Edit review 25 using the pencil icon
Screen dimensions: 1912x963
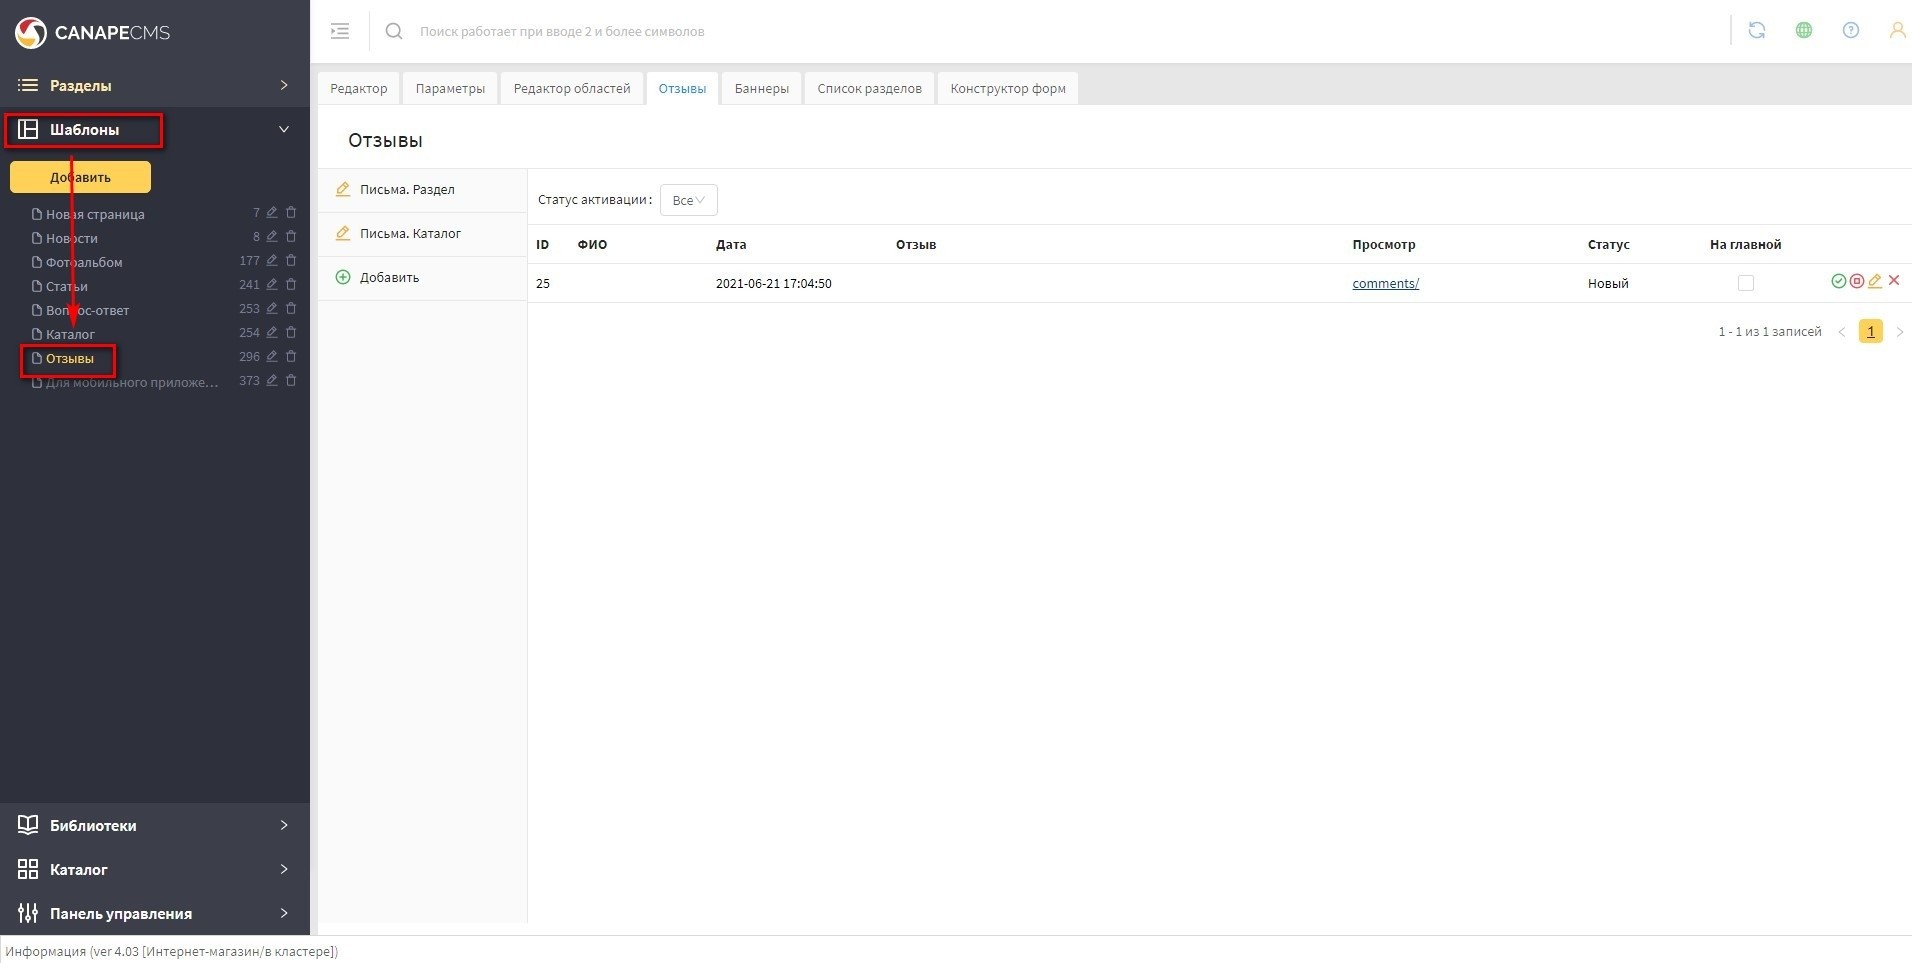pyautogui.click(x=1875, y=282)
